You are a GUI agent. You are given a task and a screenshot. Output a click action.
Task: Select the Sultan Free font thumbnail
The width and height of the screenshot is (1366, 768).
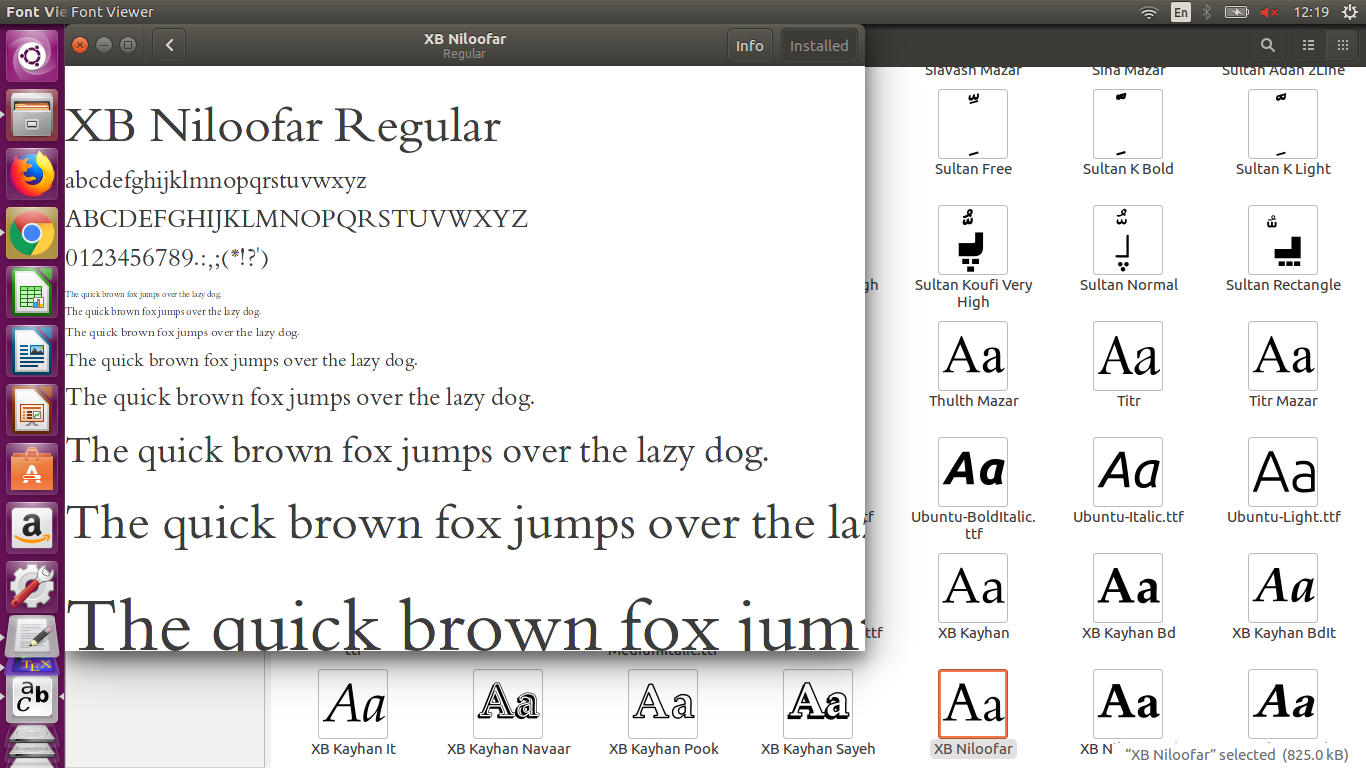click(973, 124)
